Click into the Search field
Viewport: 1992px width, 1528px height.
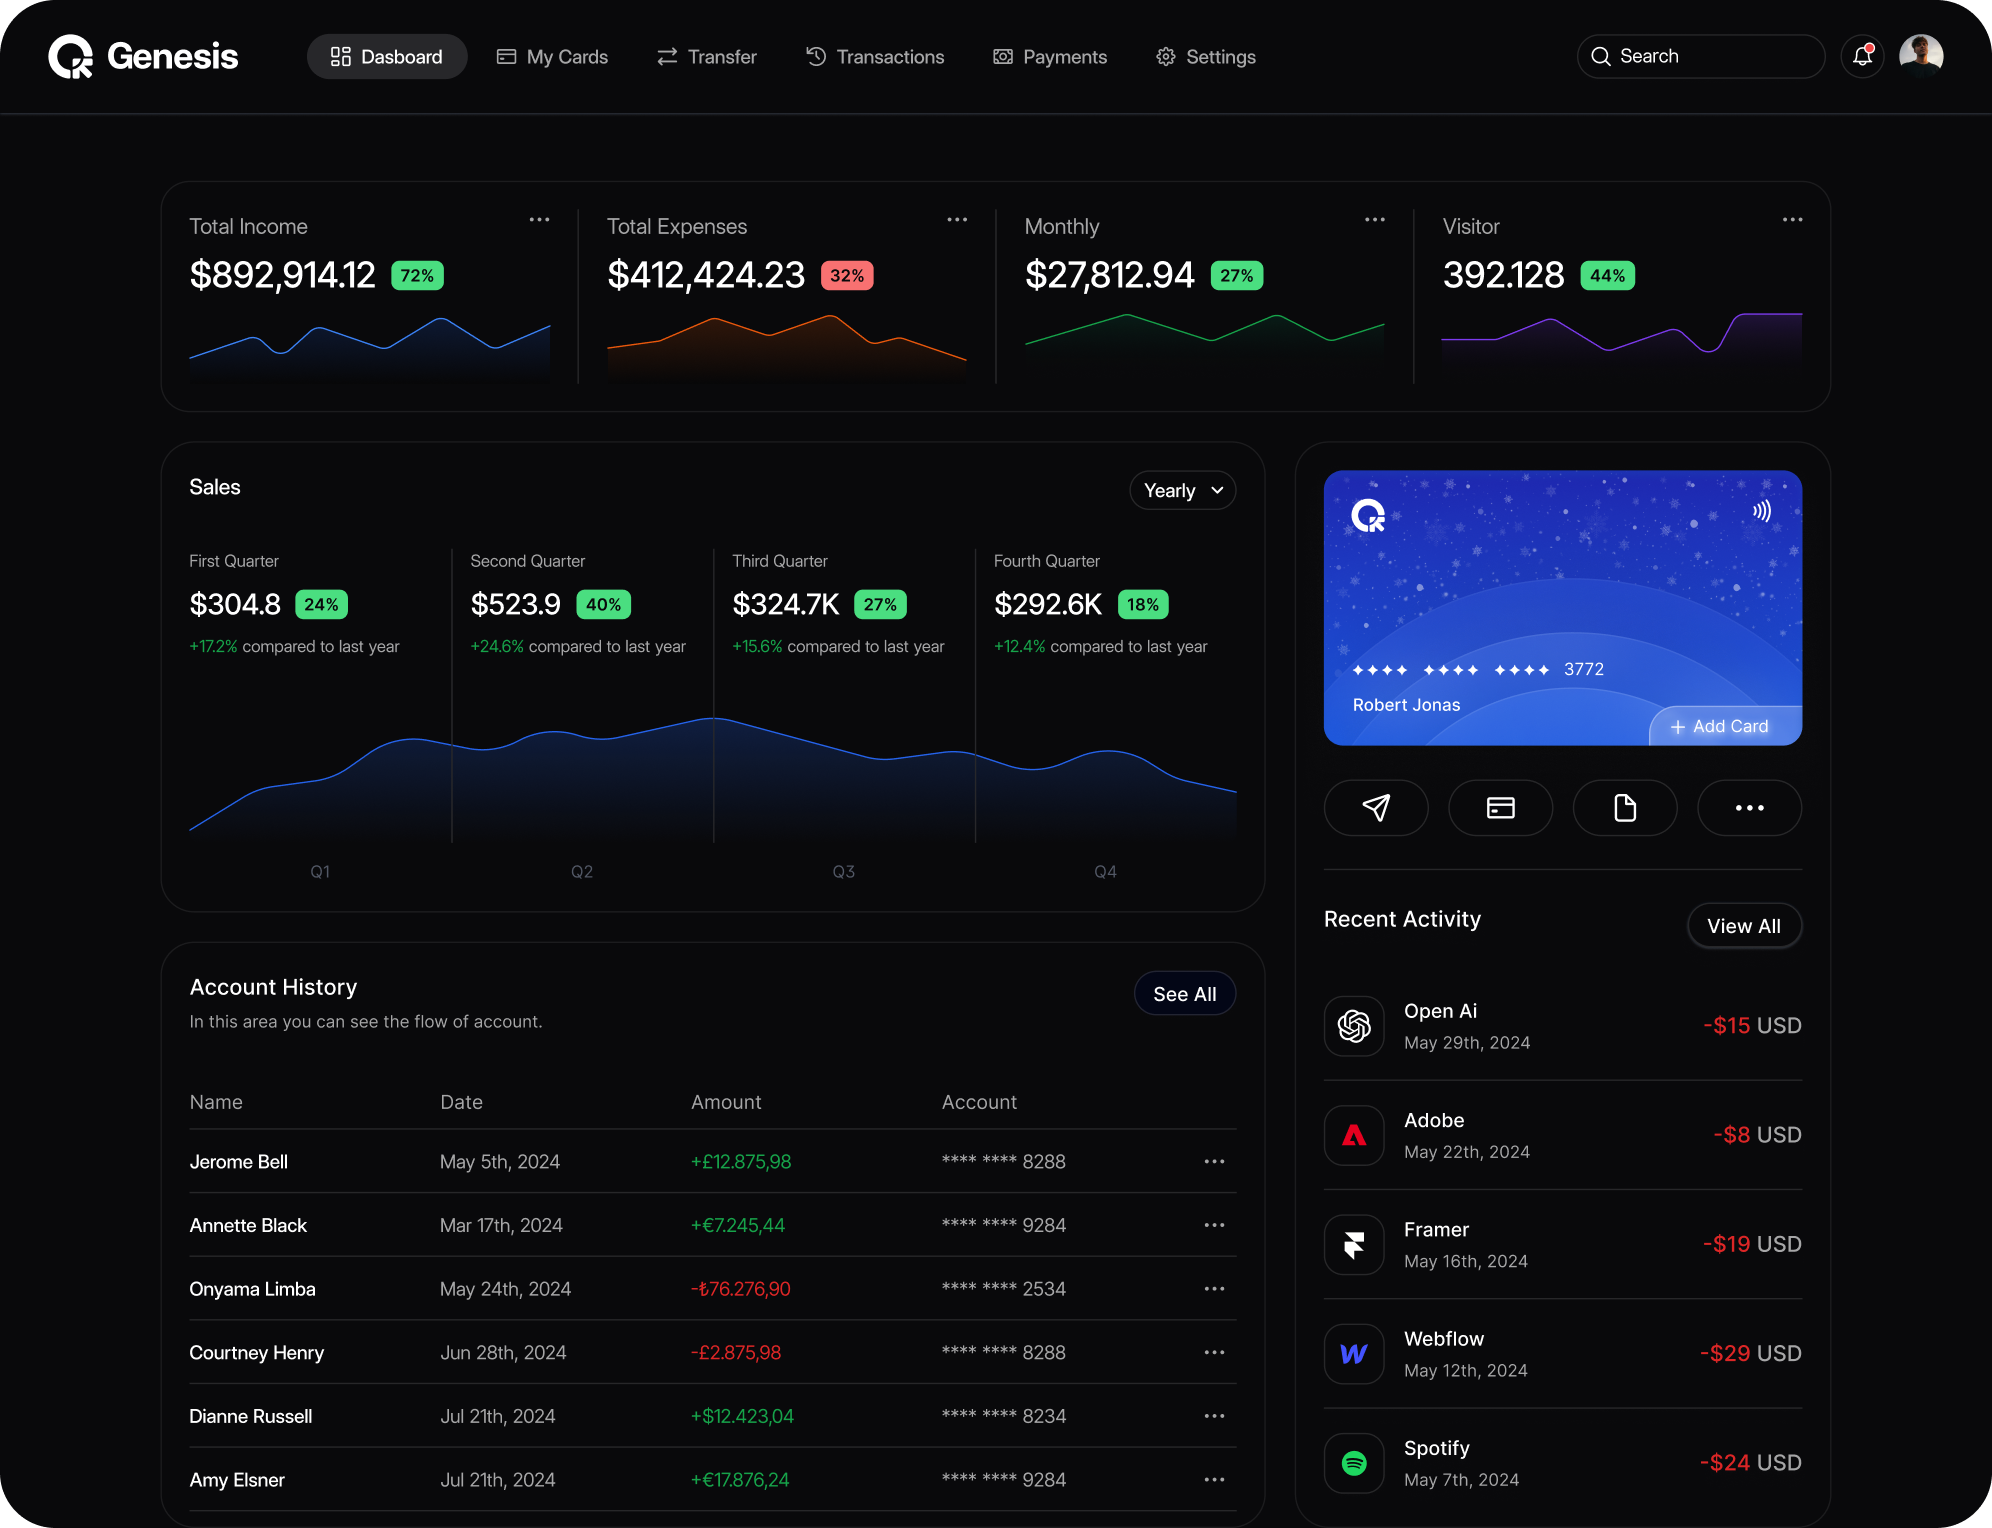point(1700,56)
